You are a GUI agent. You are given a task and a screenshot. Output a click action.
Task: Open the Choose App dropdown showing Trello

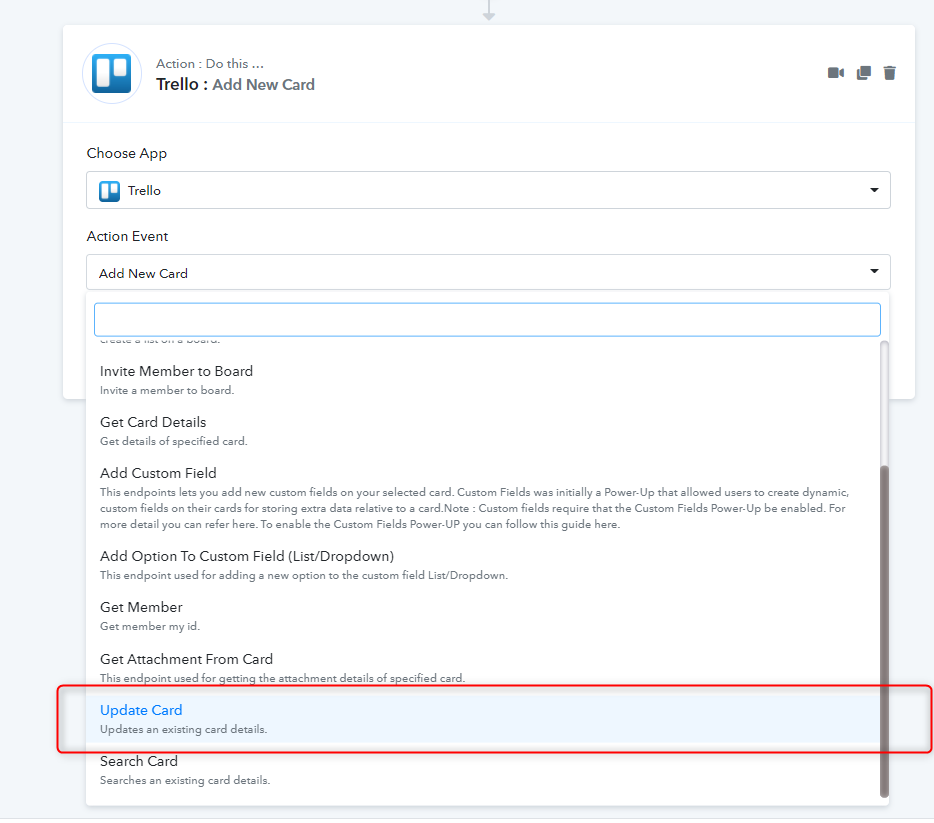(x=488, y=191)
